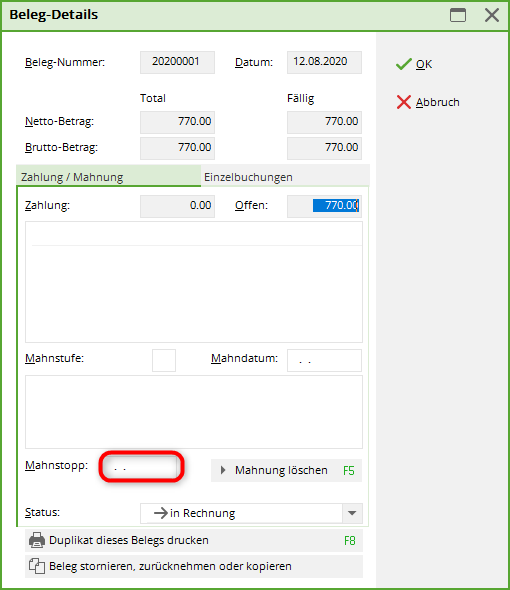Click the Beleg-Nummer field showing 20200001
The image size is (510, 590).
177,62
